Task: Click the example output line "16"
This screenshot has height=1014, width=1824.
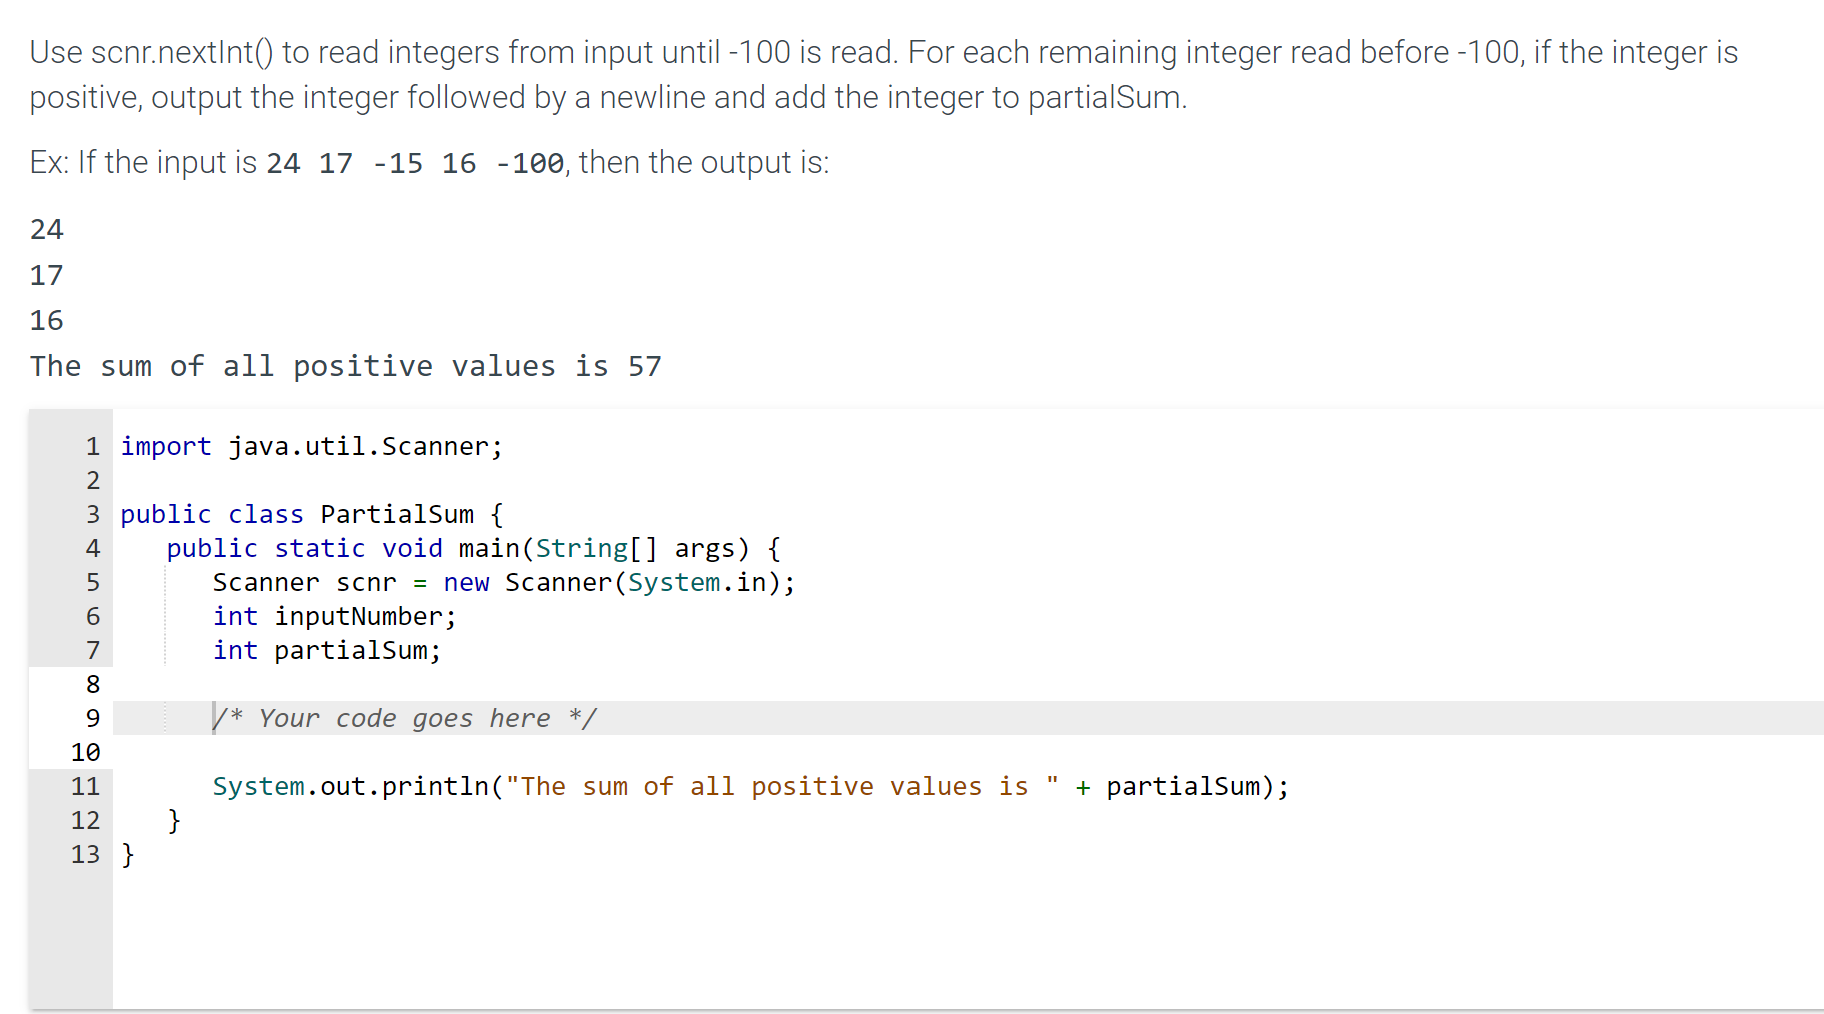Action: (47, 321)
